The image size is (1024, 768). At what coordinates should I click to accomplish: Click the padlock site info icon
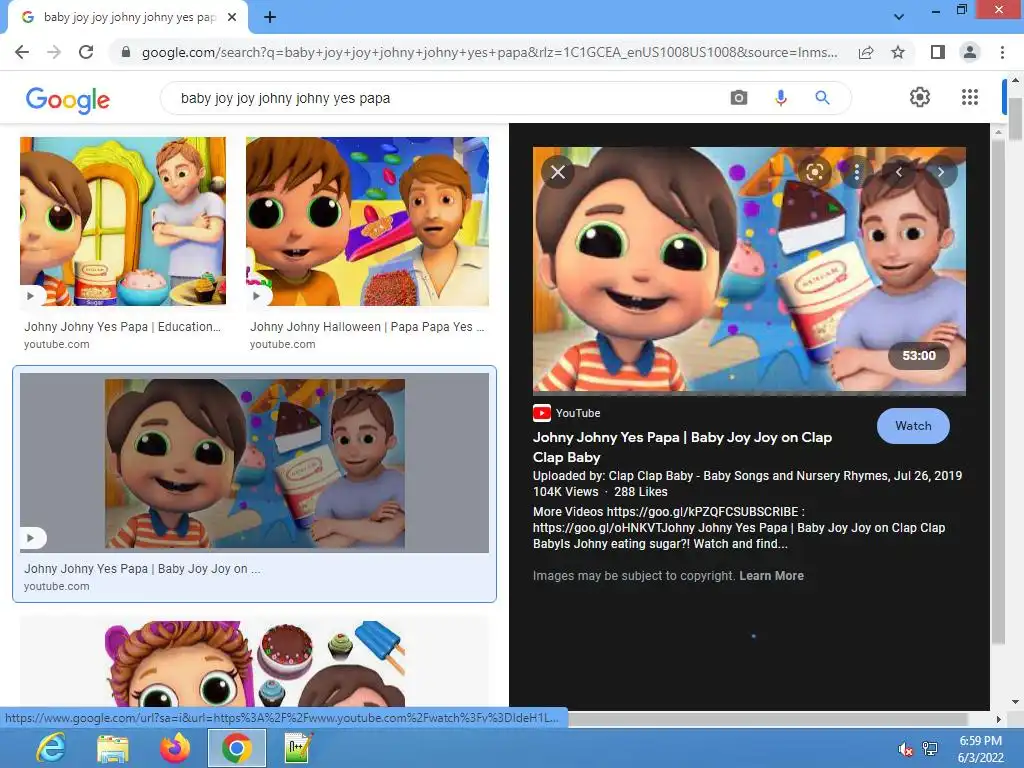[126, 52]
